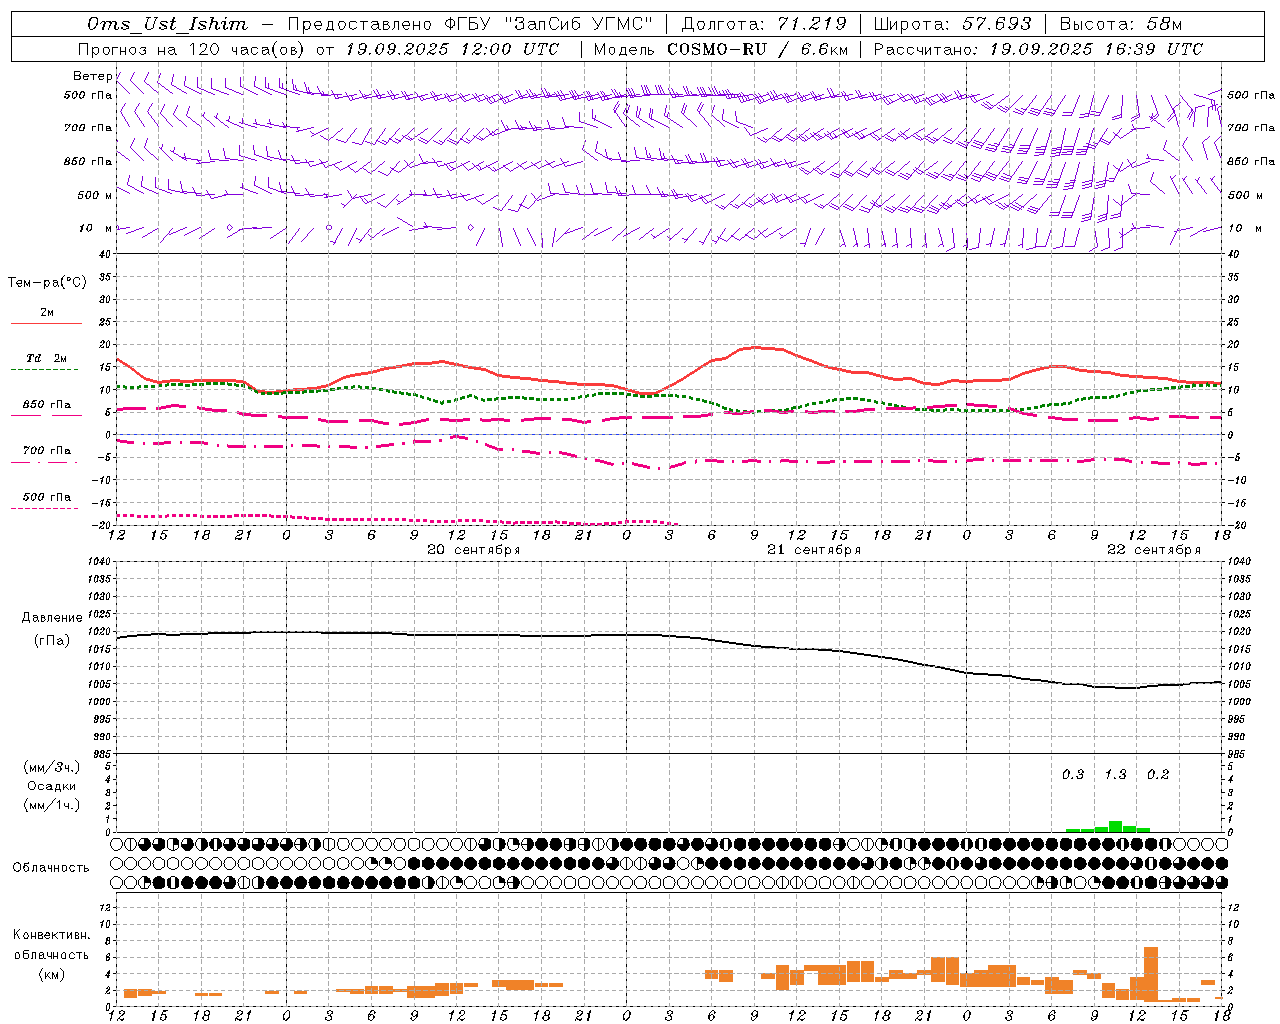Click the 21 сентября date label

814,550
